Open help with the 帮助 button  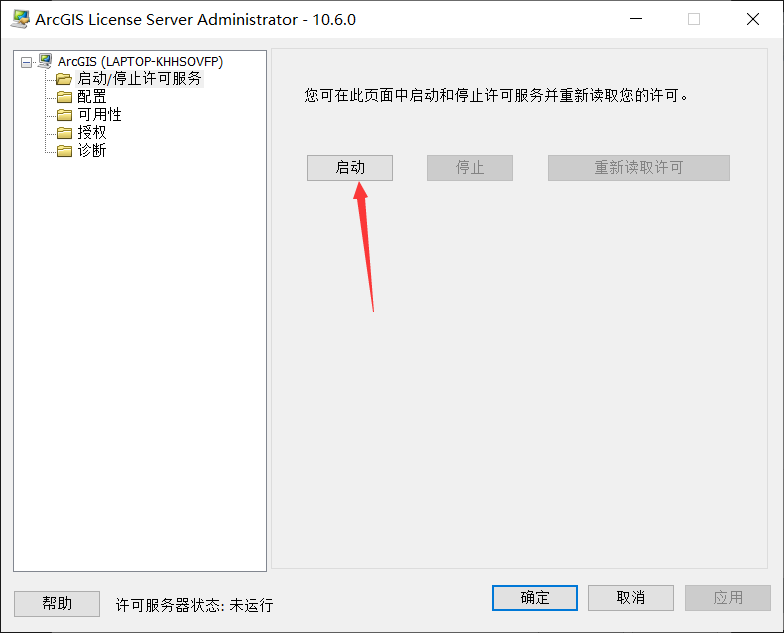(57, 604)
